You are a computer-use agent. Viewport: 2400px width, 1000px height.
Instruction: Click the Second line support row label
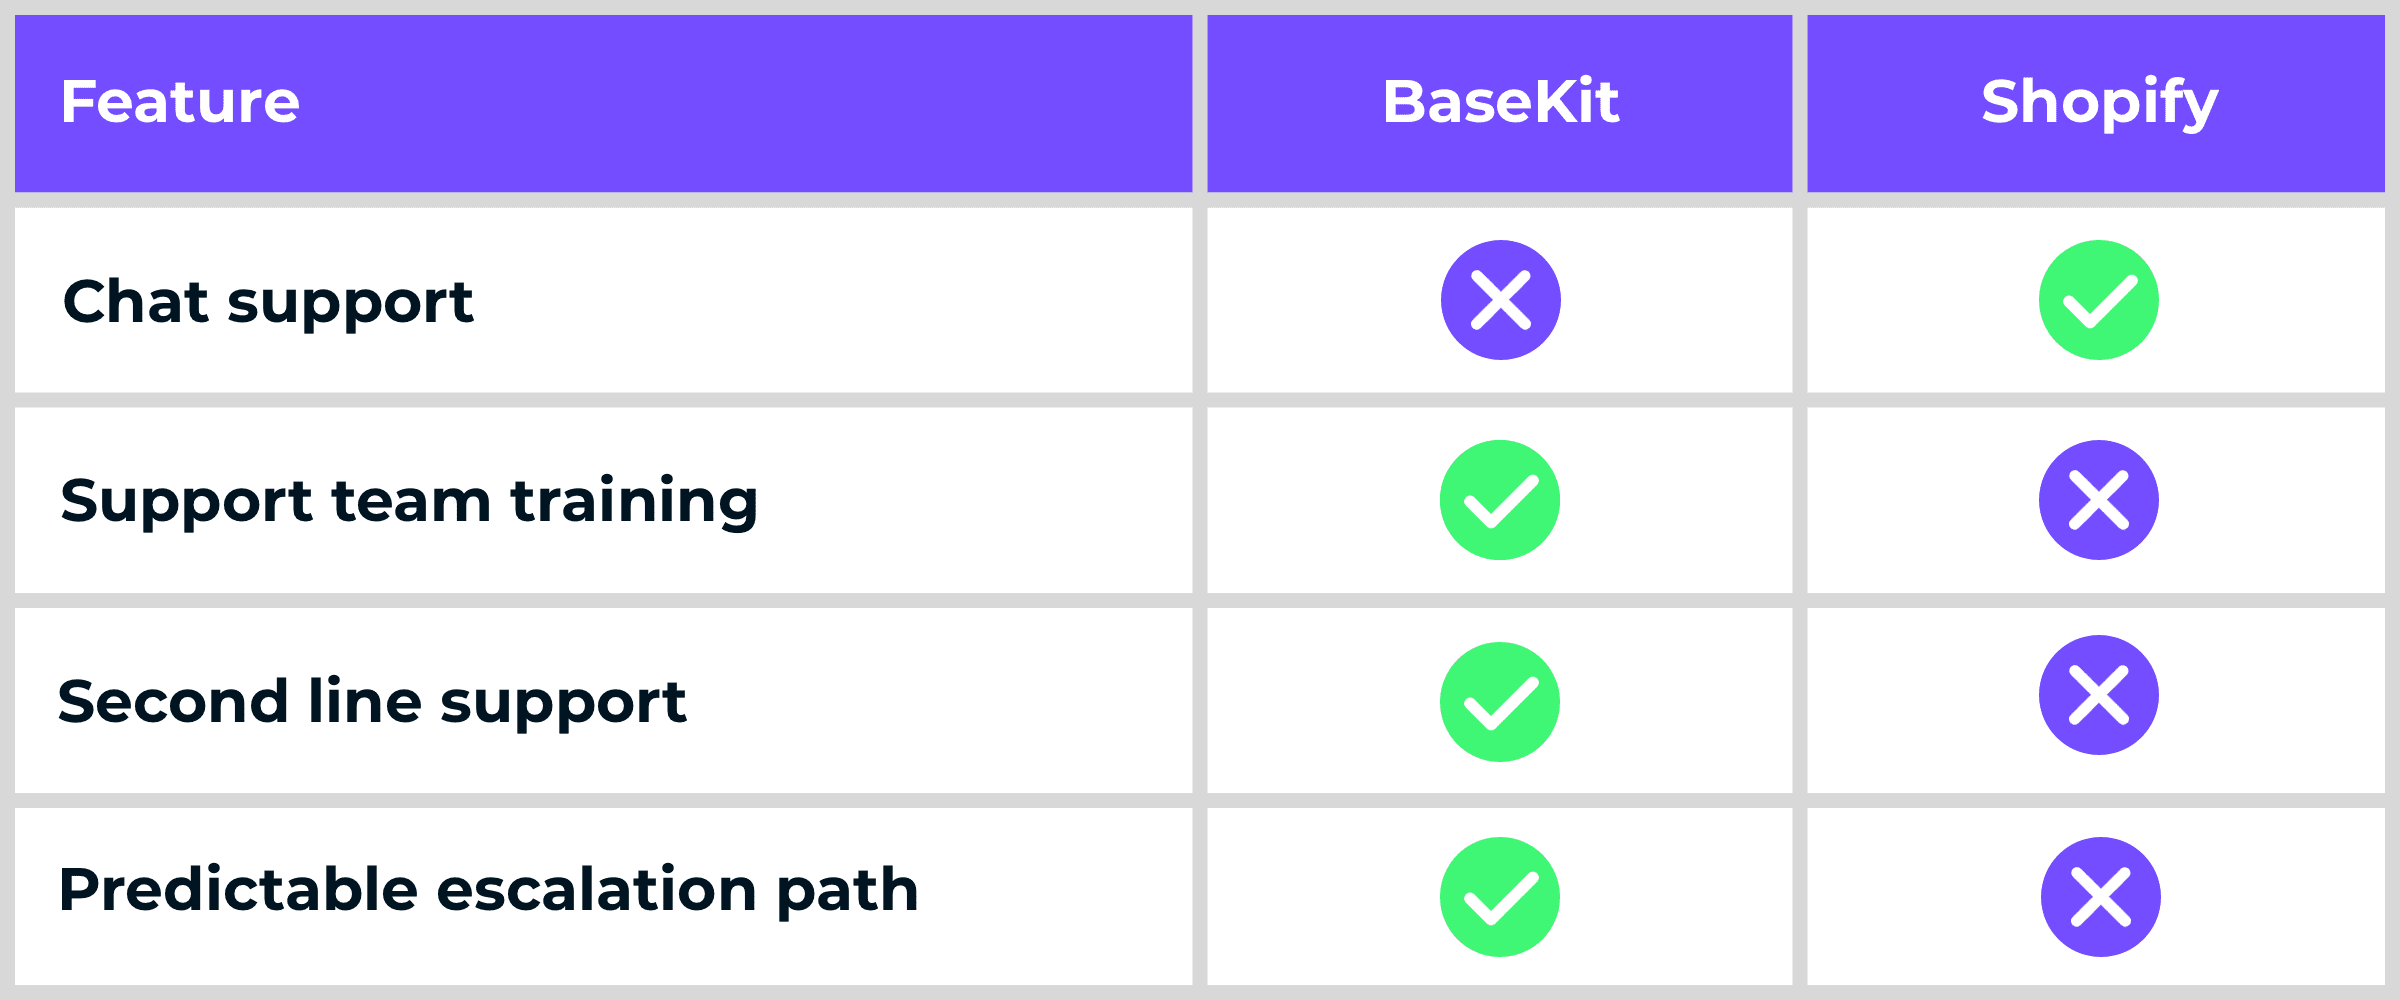click(x=372, y=702)
